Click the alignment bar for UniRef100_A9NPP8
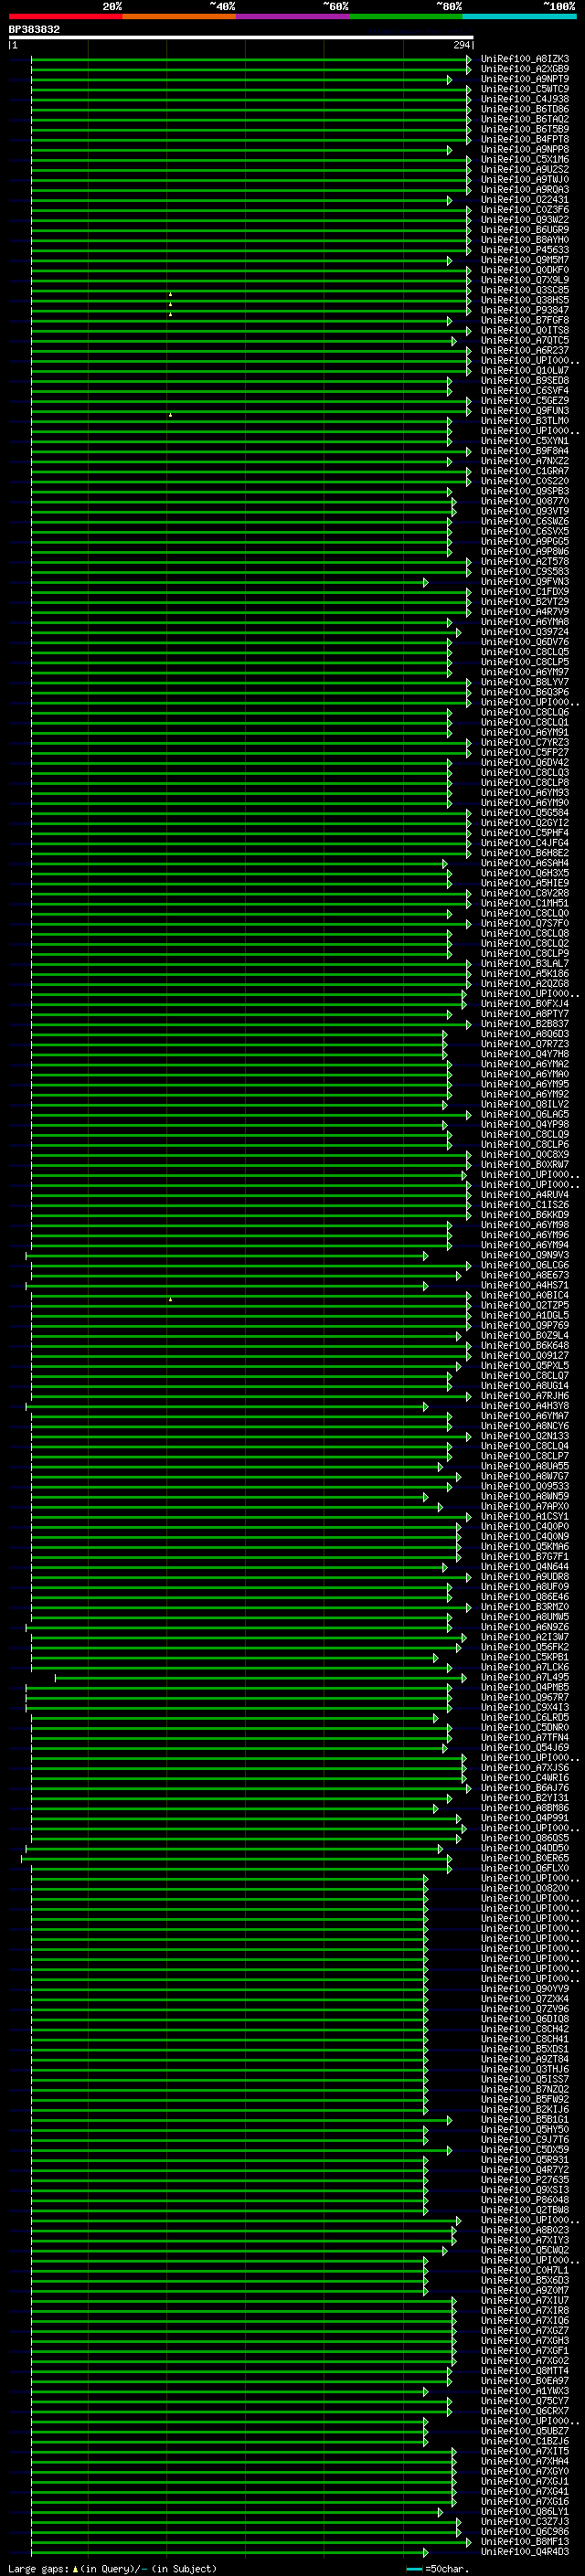This screenshot has height=2576, width=585. click(241, 150)
